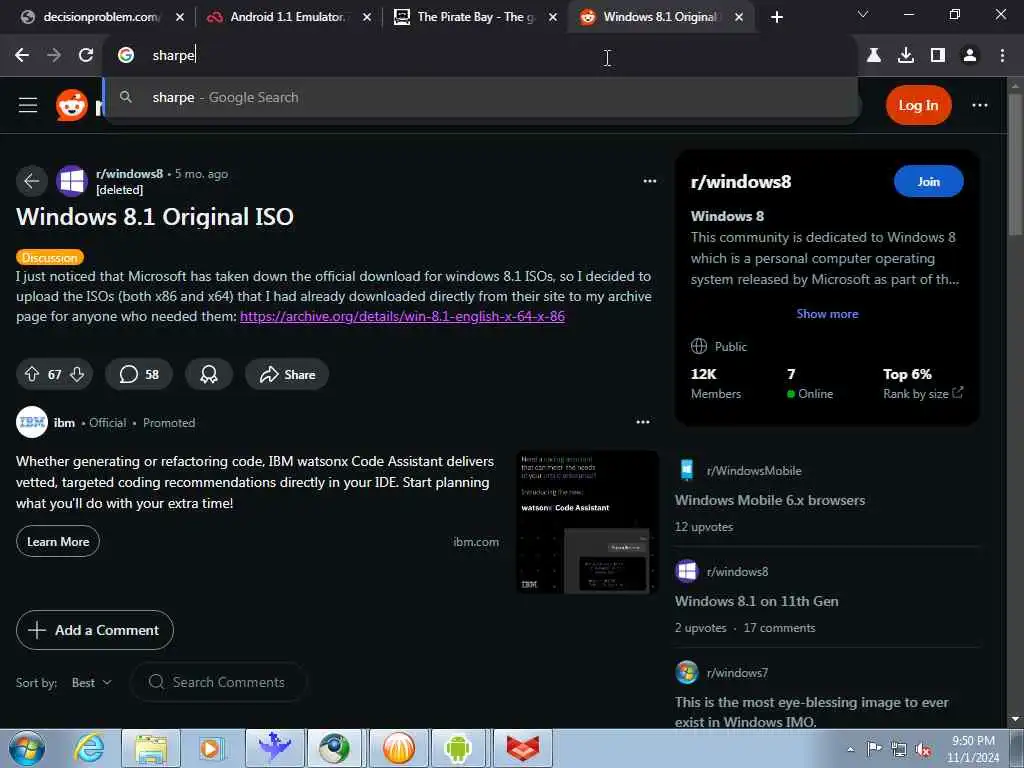The width and height of the screenshot is (1024, 768).
Task: Expand the tab search chevron
Action: [863, 14]
